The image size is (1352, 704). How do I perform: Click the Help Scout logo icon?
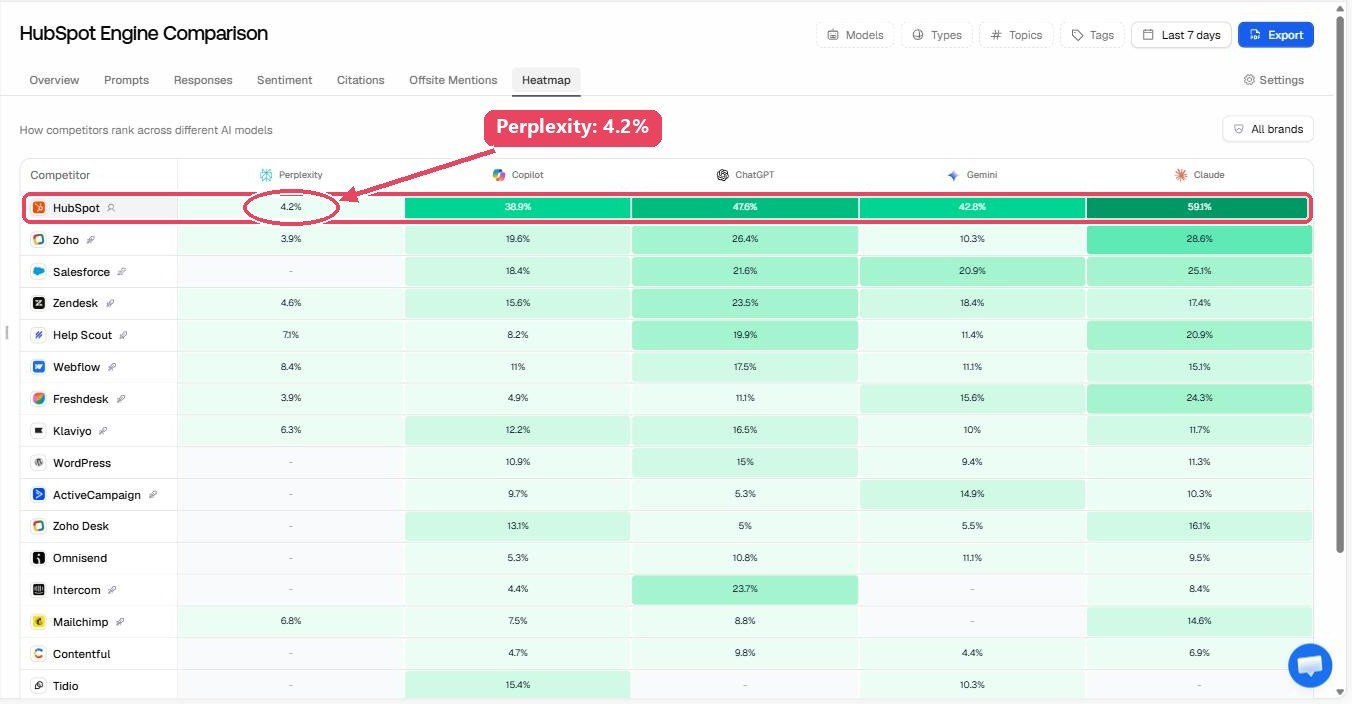[x=39, y=335]
